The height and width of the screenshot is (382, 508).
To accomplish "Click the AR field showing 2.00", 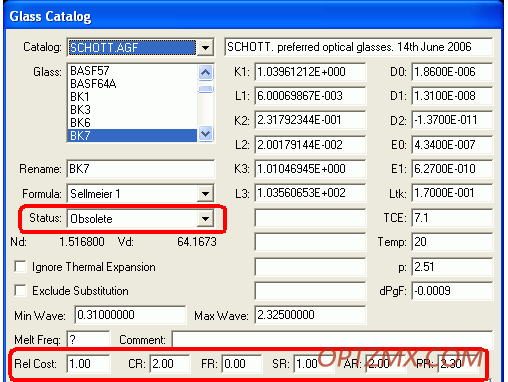I will 386,364.
